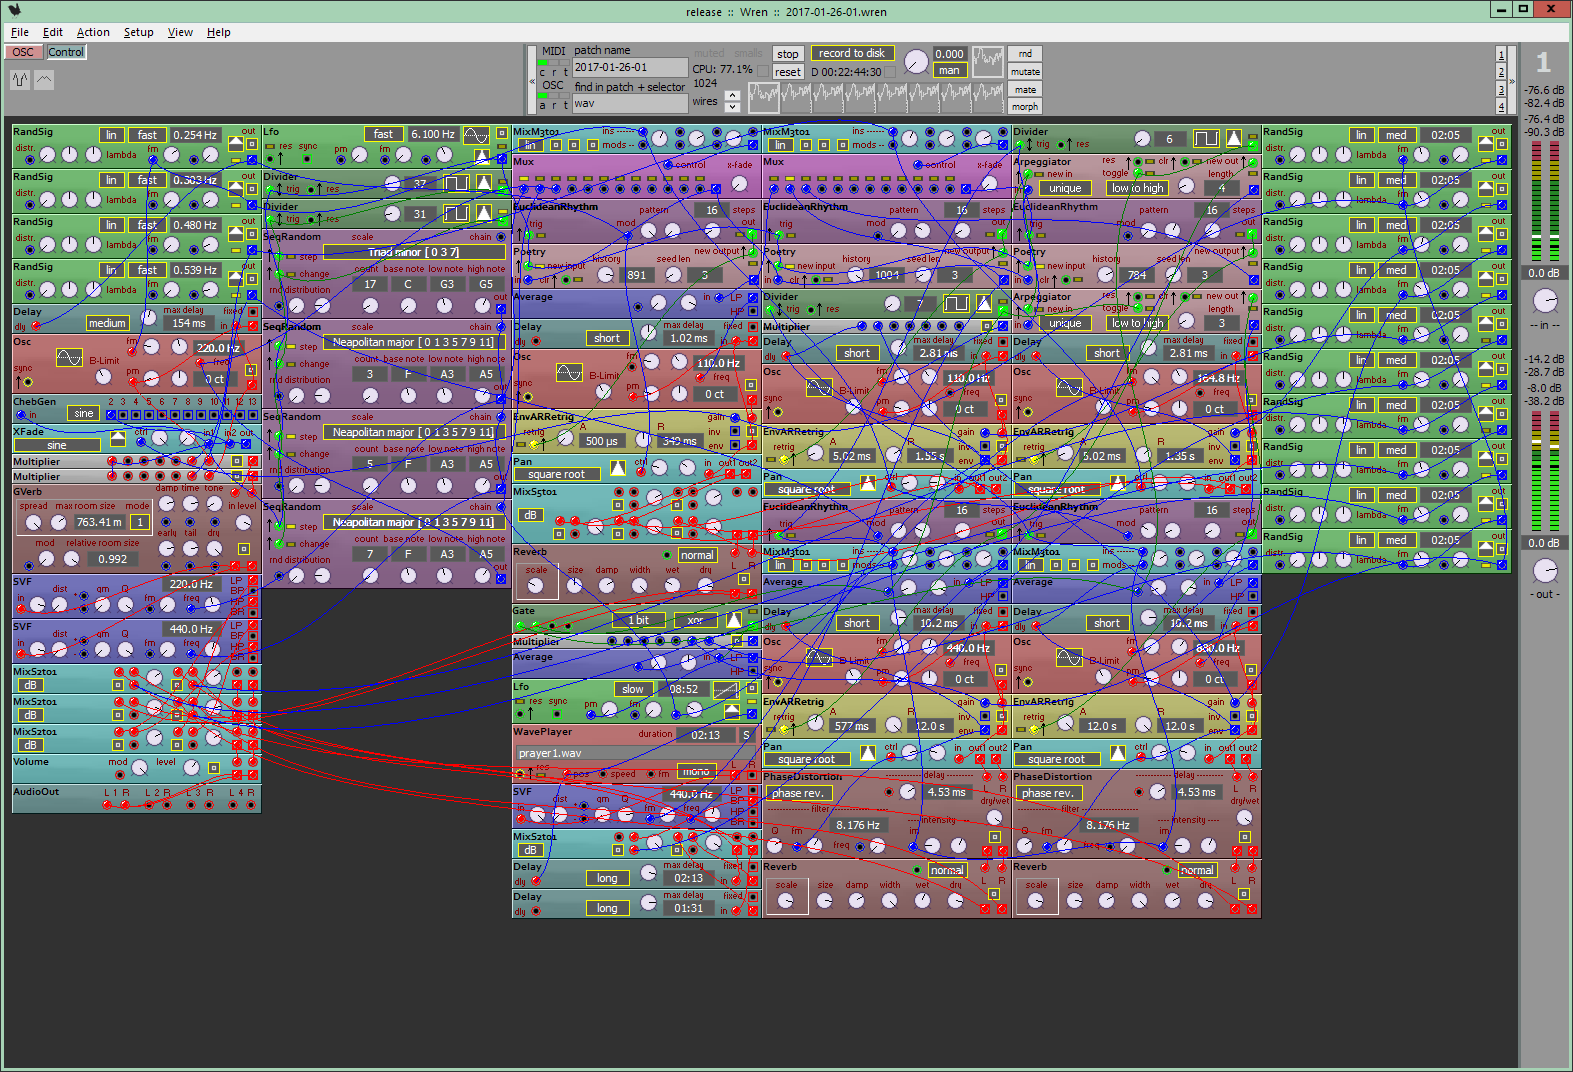Select preset slot 1
The width and height of the screenshot is (1573, 1072).
(1501, 55)
